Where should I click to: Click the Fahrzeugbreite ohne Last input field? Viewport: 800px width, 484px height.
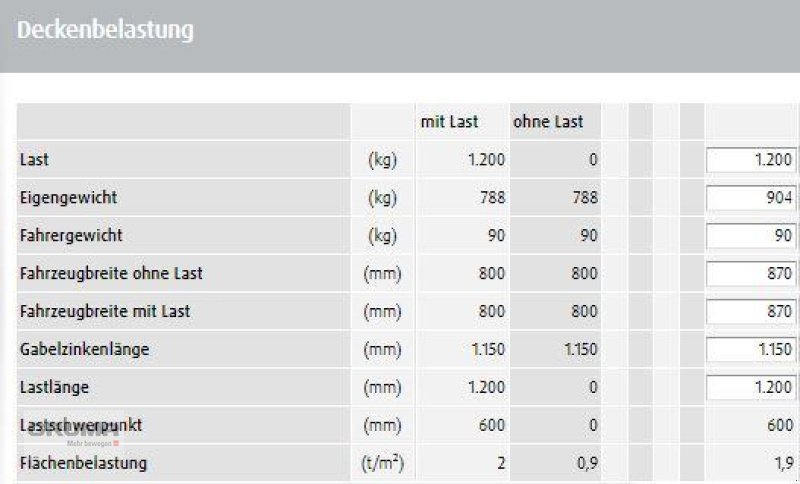[751, 274]
